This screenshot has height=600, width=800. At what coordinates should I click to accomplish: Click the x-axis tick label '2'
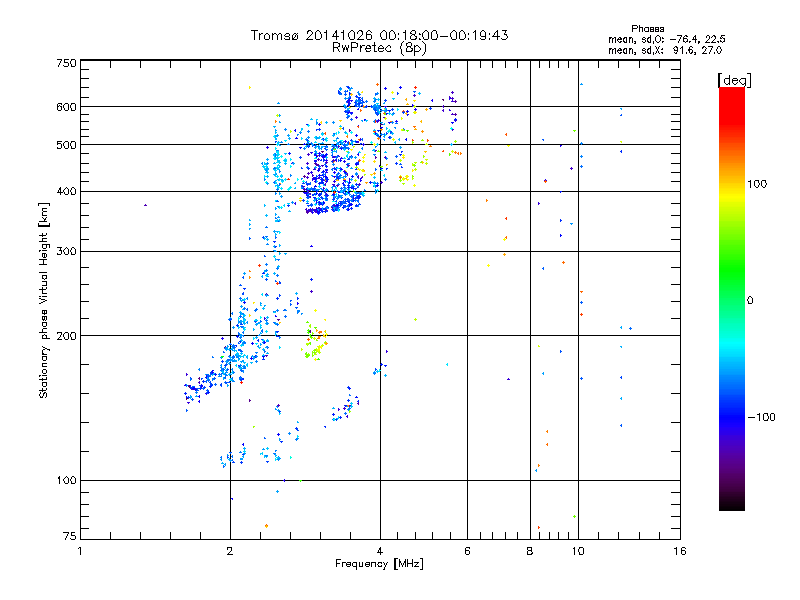[230, 551]
